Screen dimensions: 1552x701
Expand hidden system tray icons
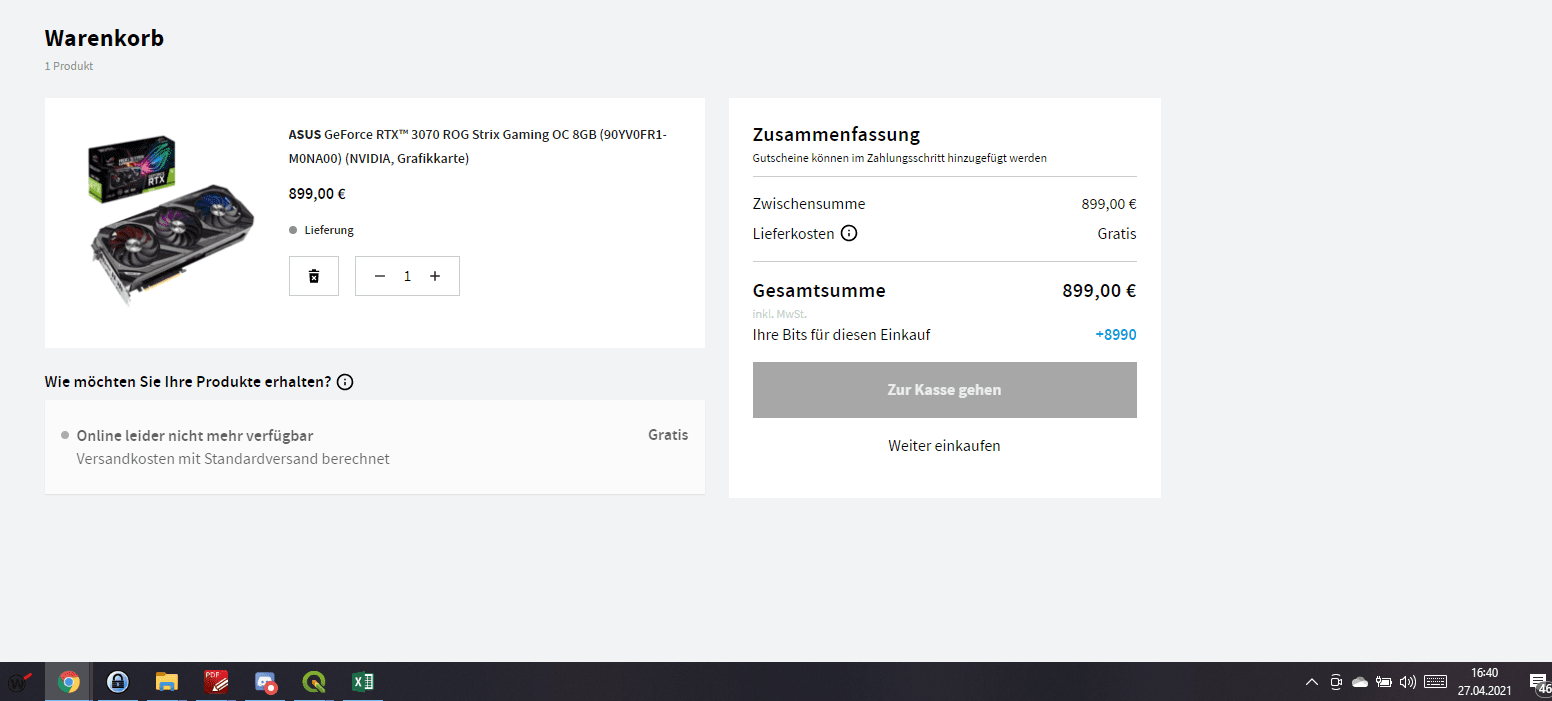coord(1312,682)
